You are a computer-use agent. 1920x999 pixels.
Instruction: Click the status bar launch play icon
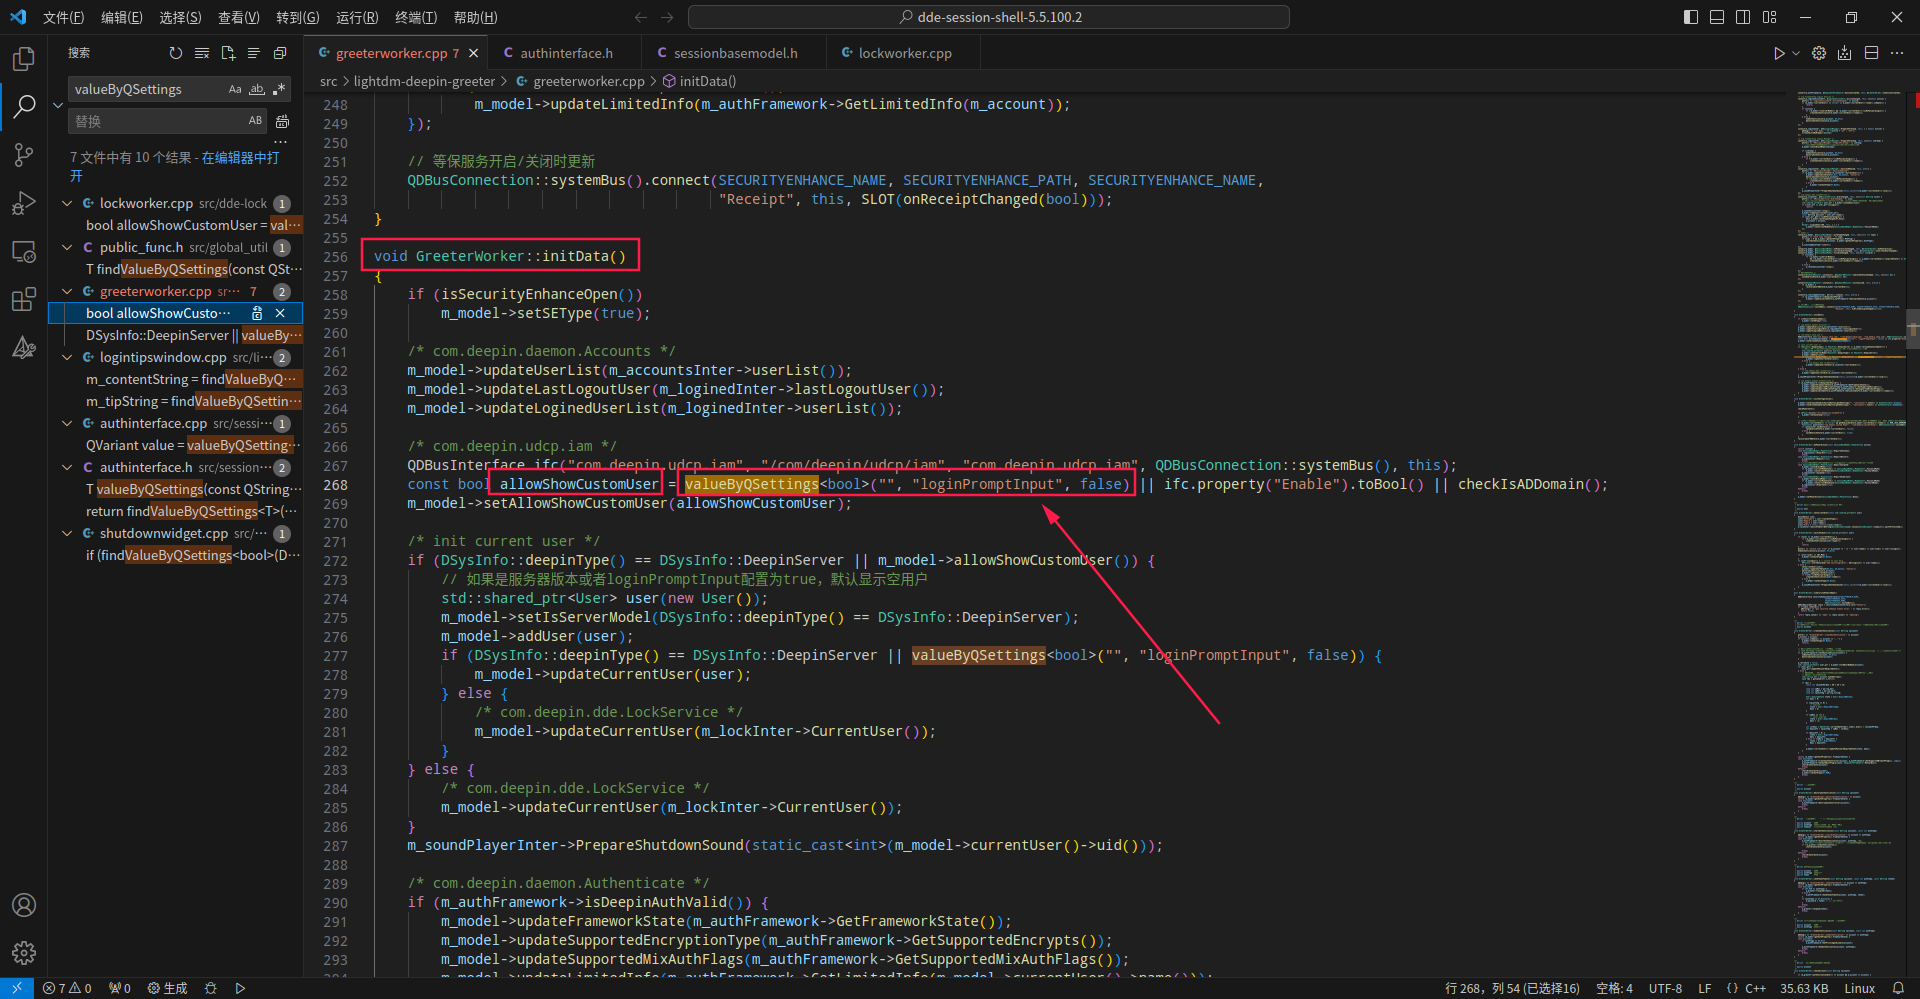coord(240,988)
